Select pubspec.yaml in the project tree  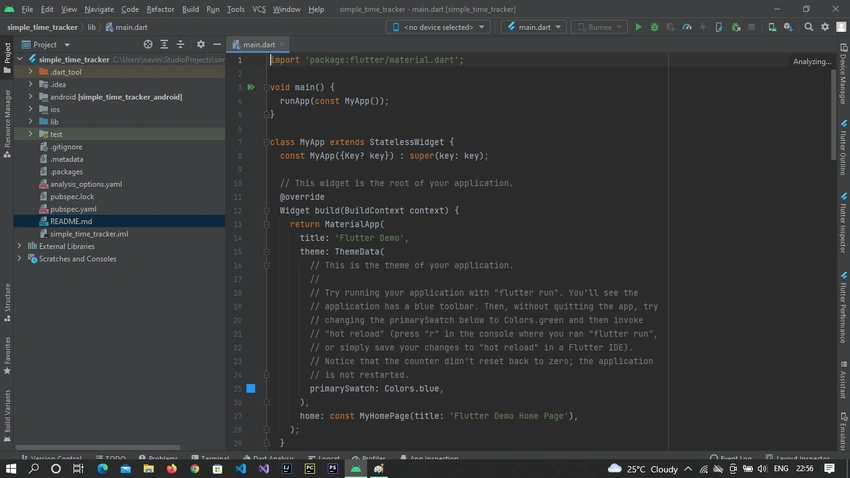[73, 209]
